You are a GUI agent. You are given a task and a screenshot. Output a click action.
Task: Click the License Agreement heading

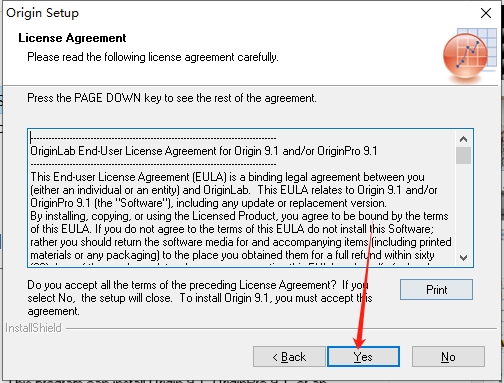click(72, 38)
